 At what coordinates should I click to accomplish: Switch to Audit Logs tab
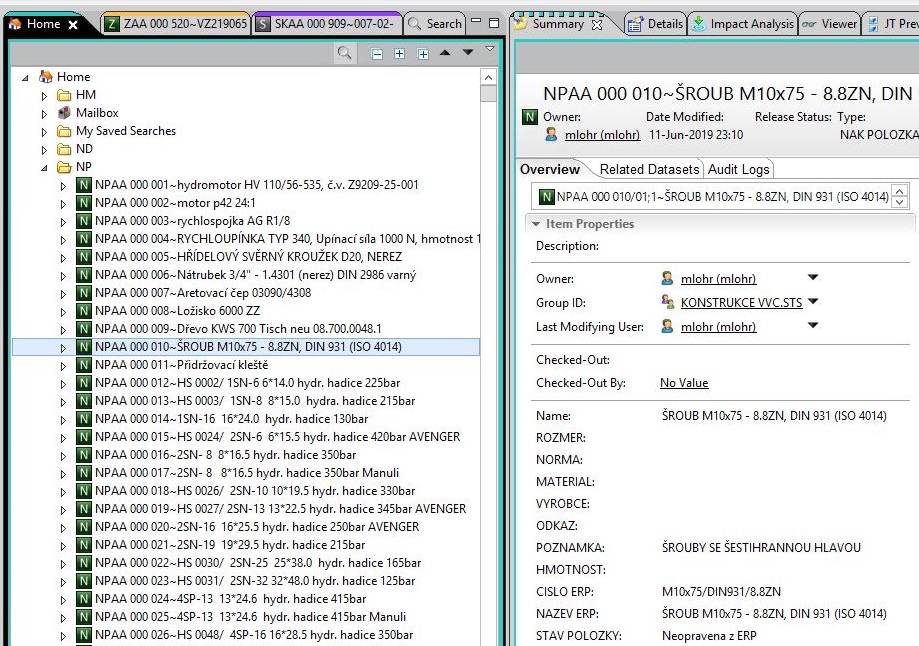click(738, 169)
